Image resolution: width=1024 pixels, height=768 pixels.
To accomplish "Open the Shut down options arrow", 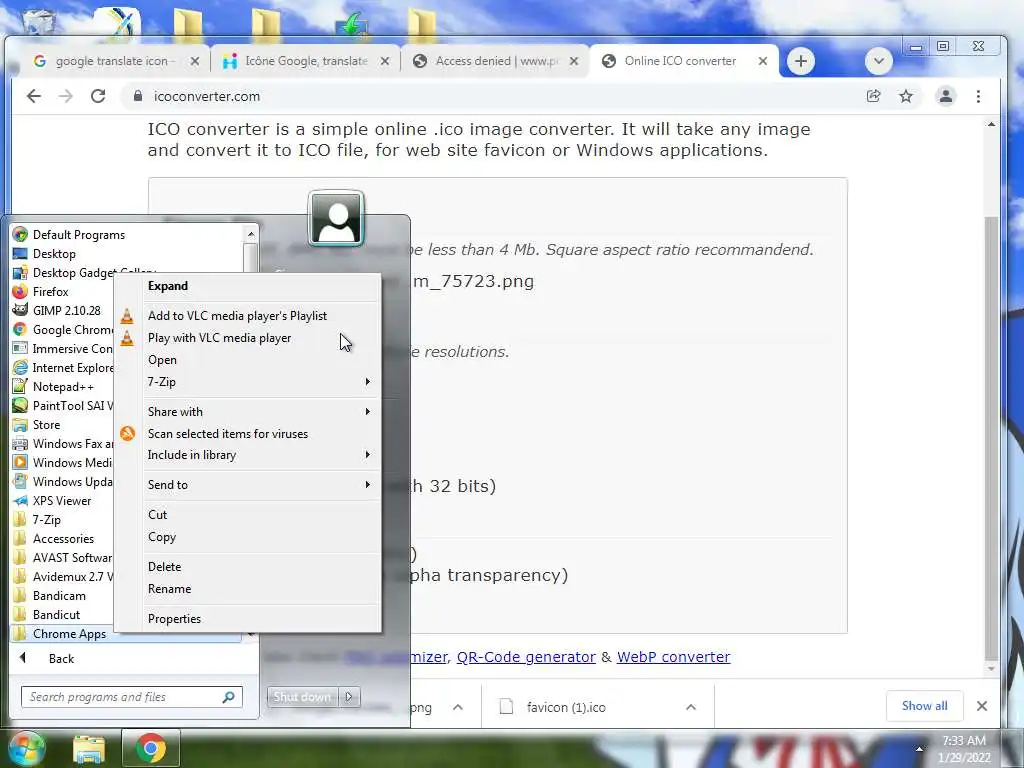I will pos(349,697).
